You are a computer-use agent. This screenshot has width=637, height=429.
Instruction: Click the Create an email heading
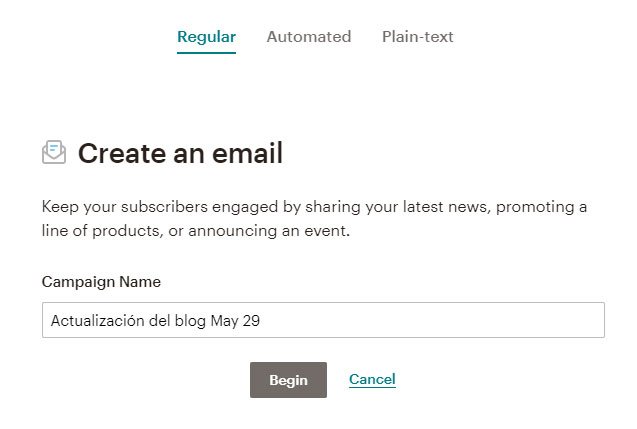tap(180, 153)
